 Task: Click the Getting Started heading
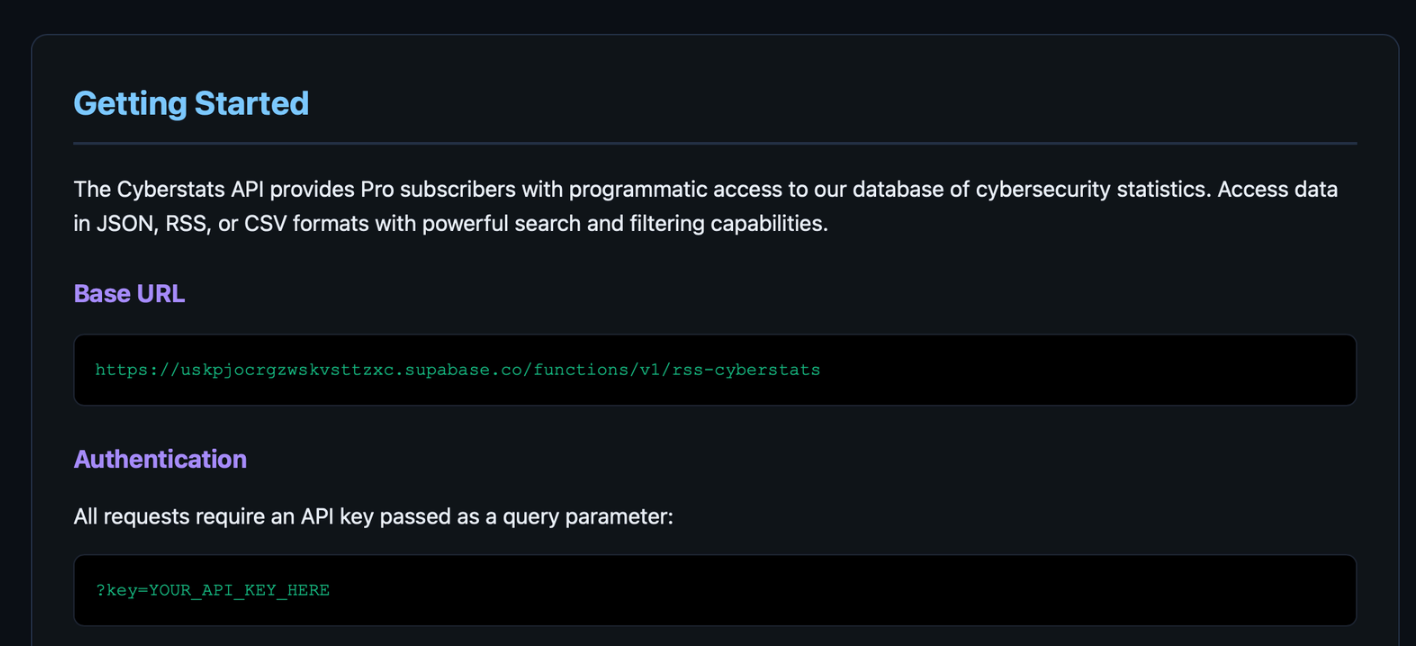coord(191,104)
